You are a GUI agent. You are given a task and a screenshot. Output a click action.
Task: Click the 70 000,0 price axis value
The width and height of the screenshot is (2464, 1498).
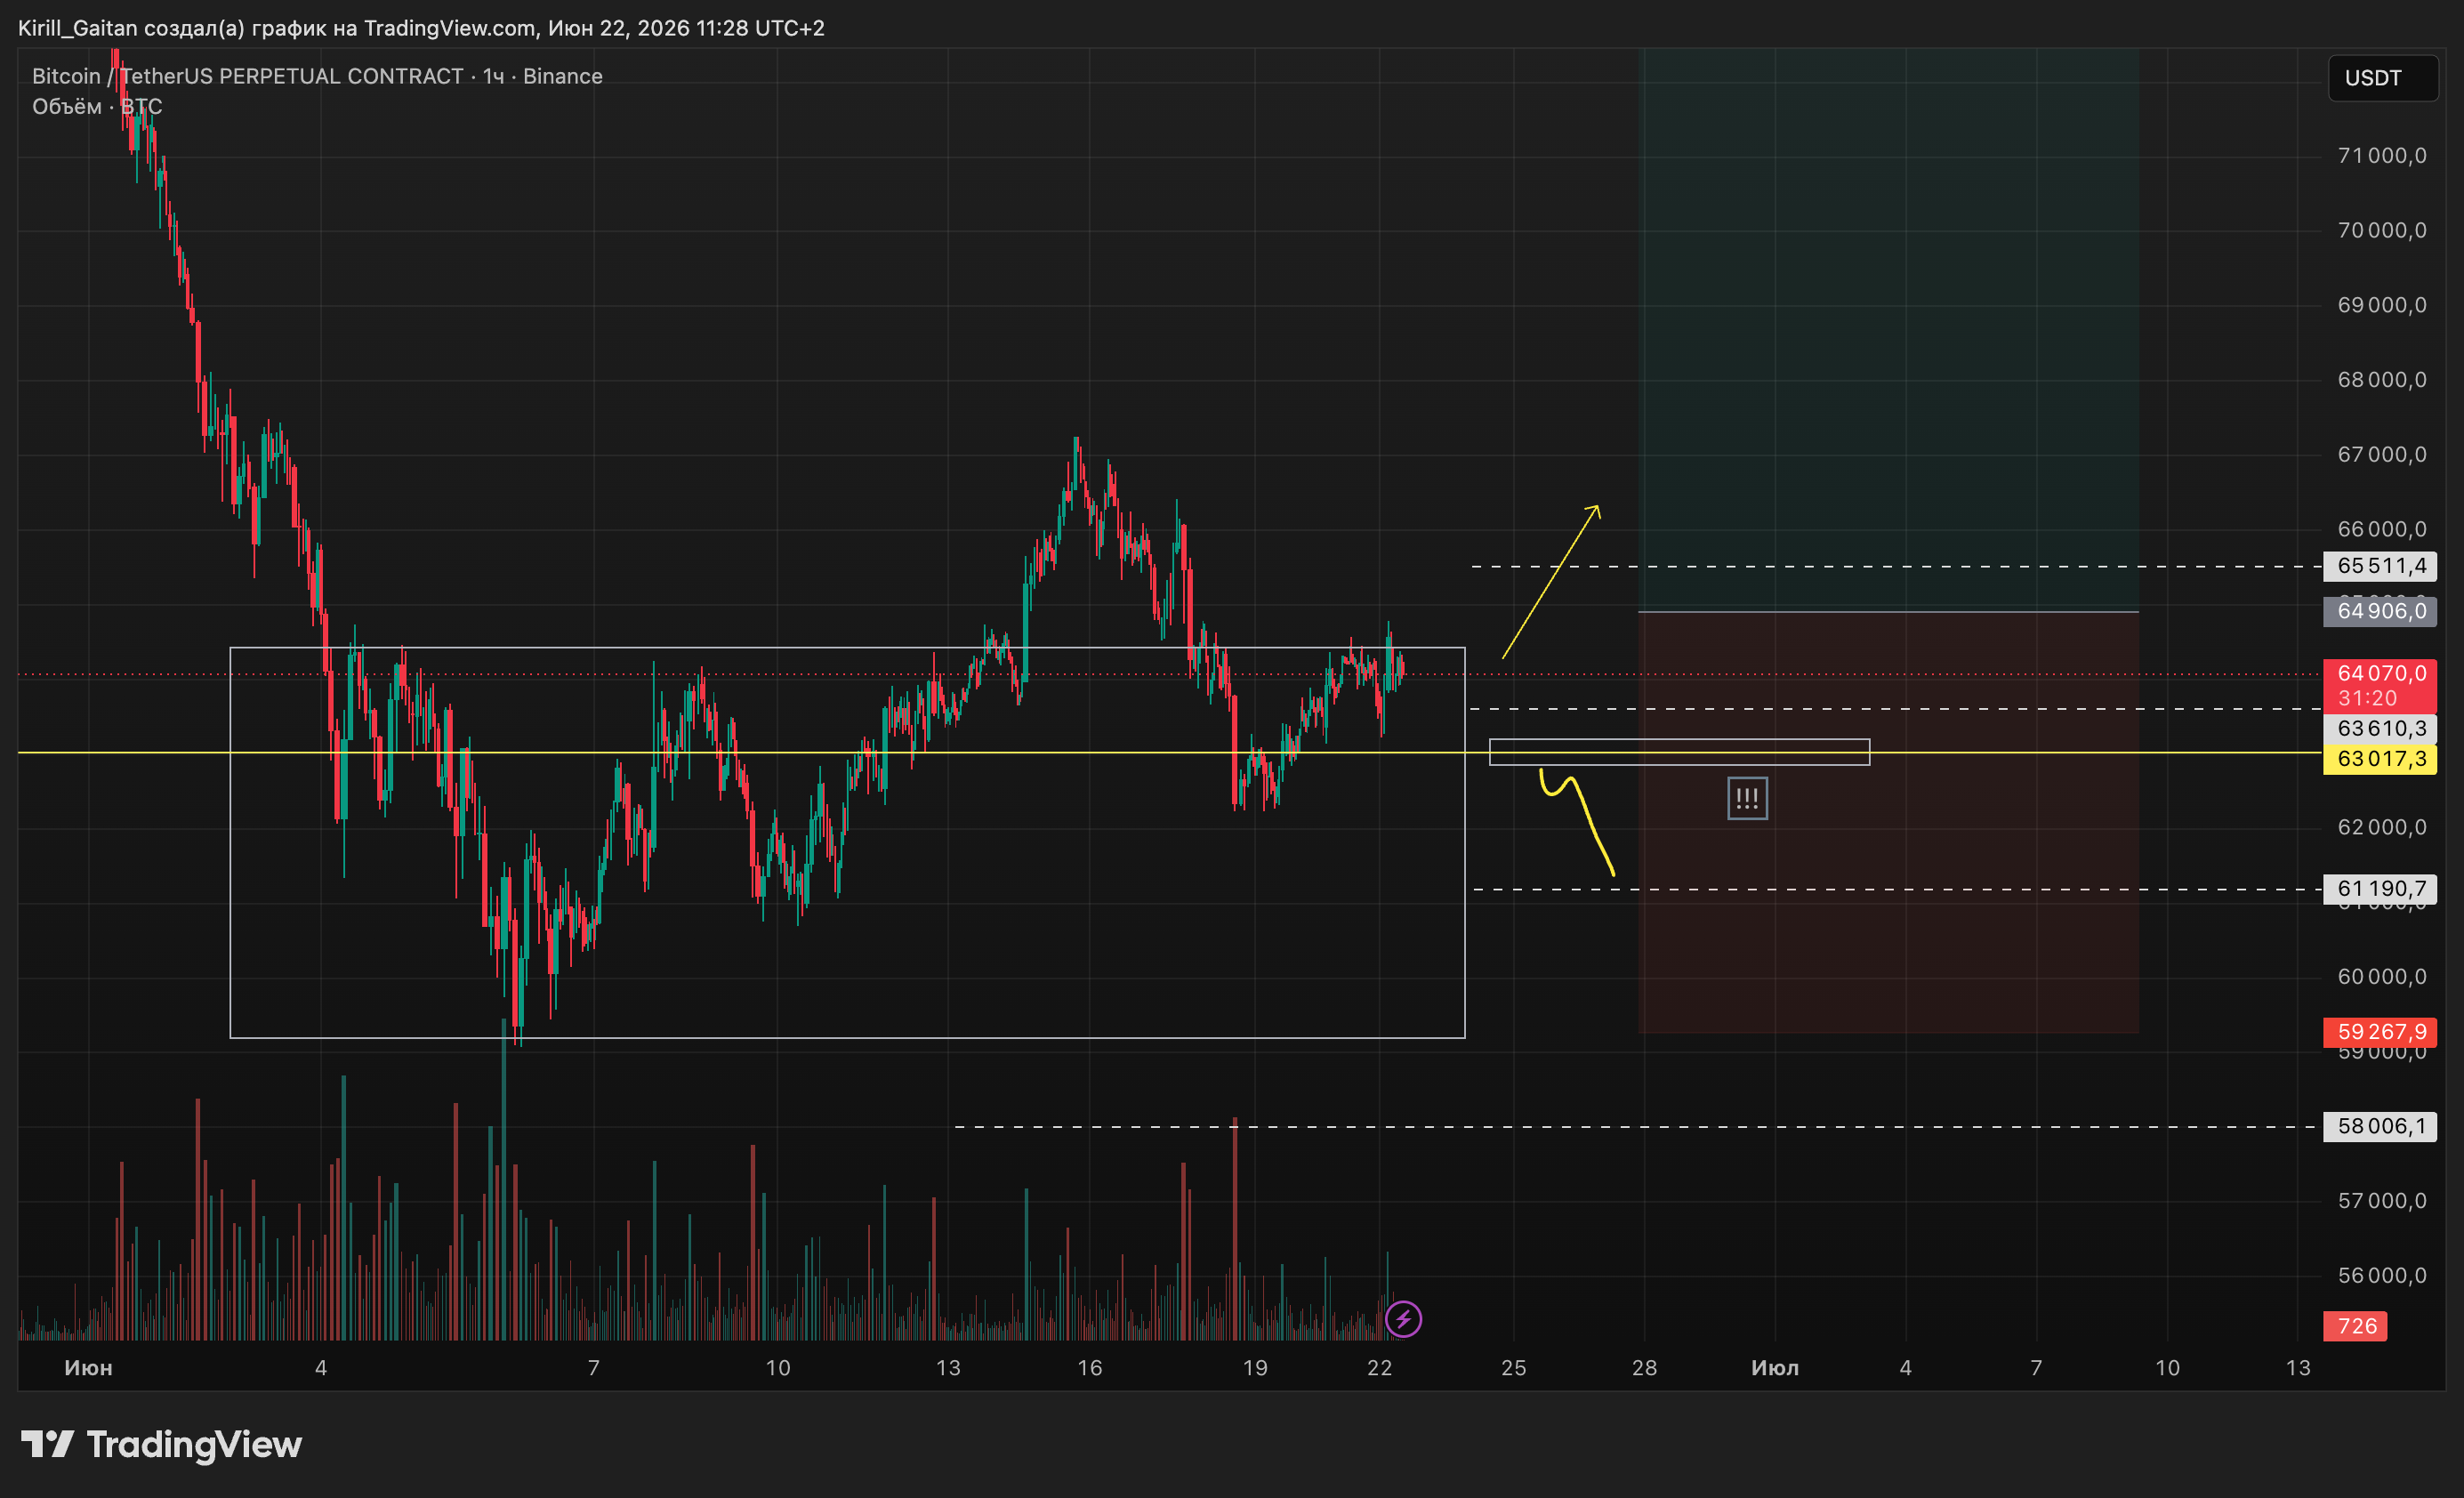(2382, 230)
